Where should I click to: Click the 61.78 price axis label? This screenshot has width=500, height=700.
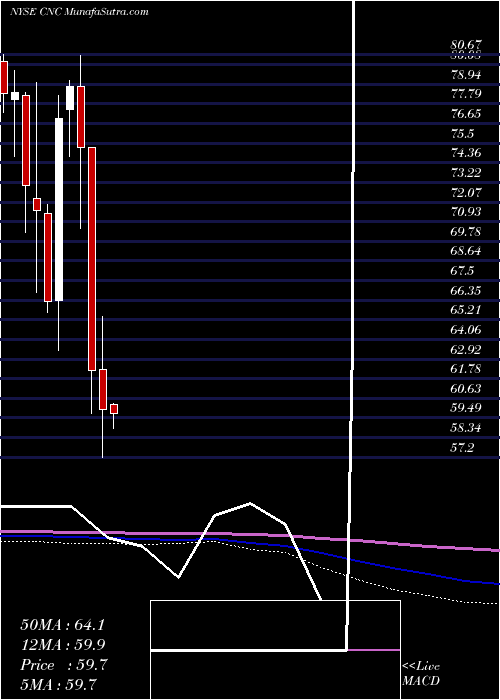click(466, 369)
